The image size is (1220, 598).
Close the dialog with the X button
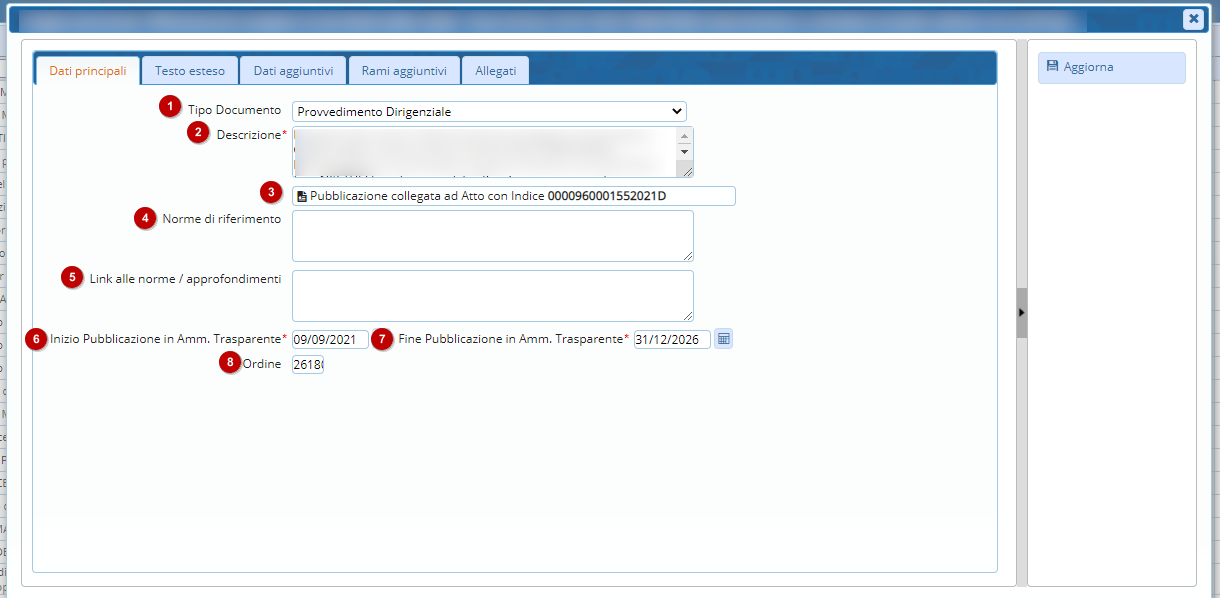[x=1192, y=19]
